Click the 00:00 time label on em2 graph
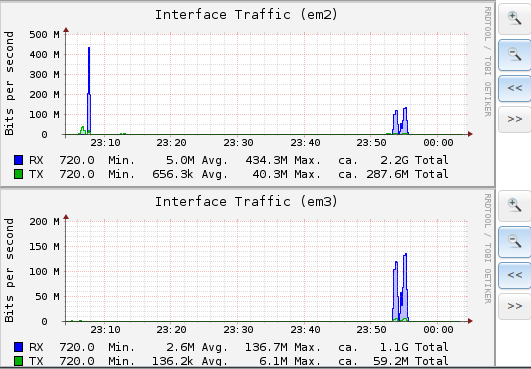The image size is (531, 369). 438,143
